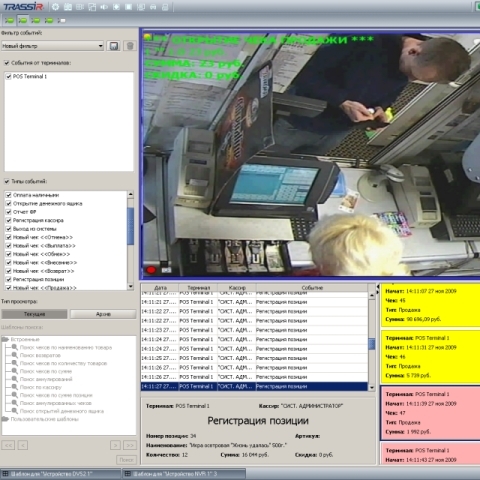This screenshot has height=480, width=480.
Task: Click search icon beside 'Поиск возвратов'
Action: (x=15, y=355)
